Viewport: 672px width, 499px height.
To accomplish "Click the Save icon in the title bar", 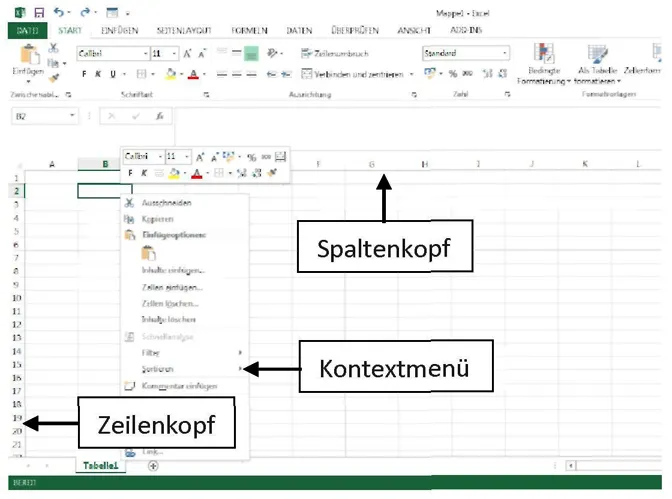I will tap(38, 13).
